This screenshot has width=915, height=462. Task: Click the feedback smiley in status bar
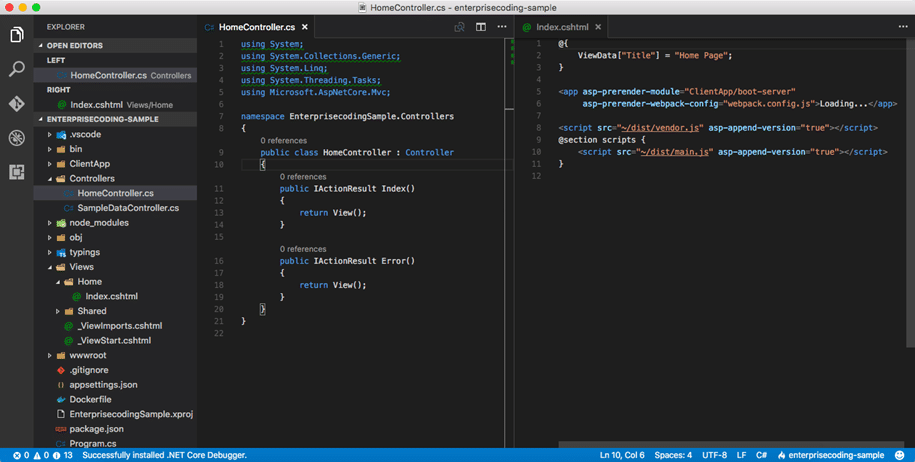(900, 455)
